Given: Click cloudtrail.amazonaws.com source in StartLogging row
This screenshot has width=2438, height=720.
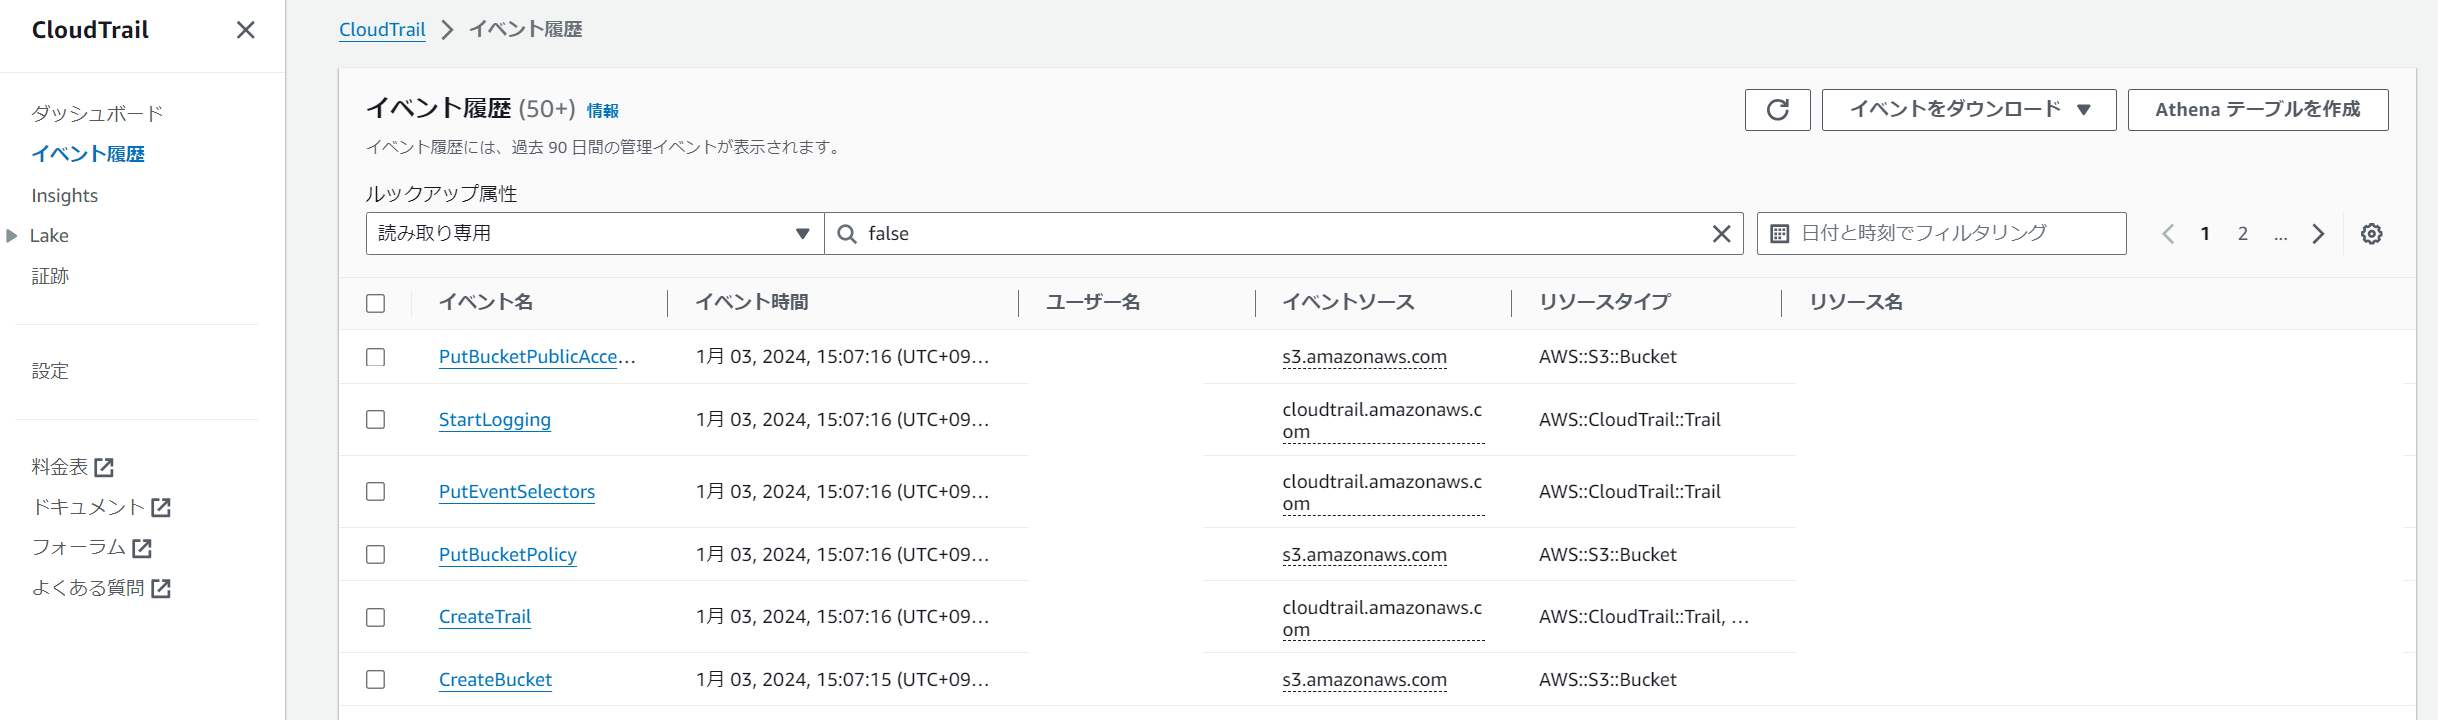Looking at the screenshot, I should click(x=1383, y=421).
